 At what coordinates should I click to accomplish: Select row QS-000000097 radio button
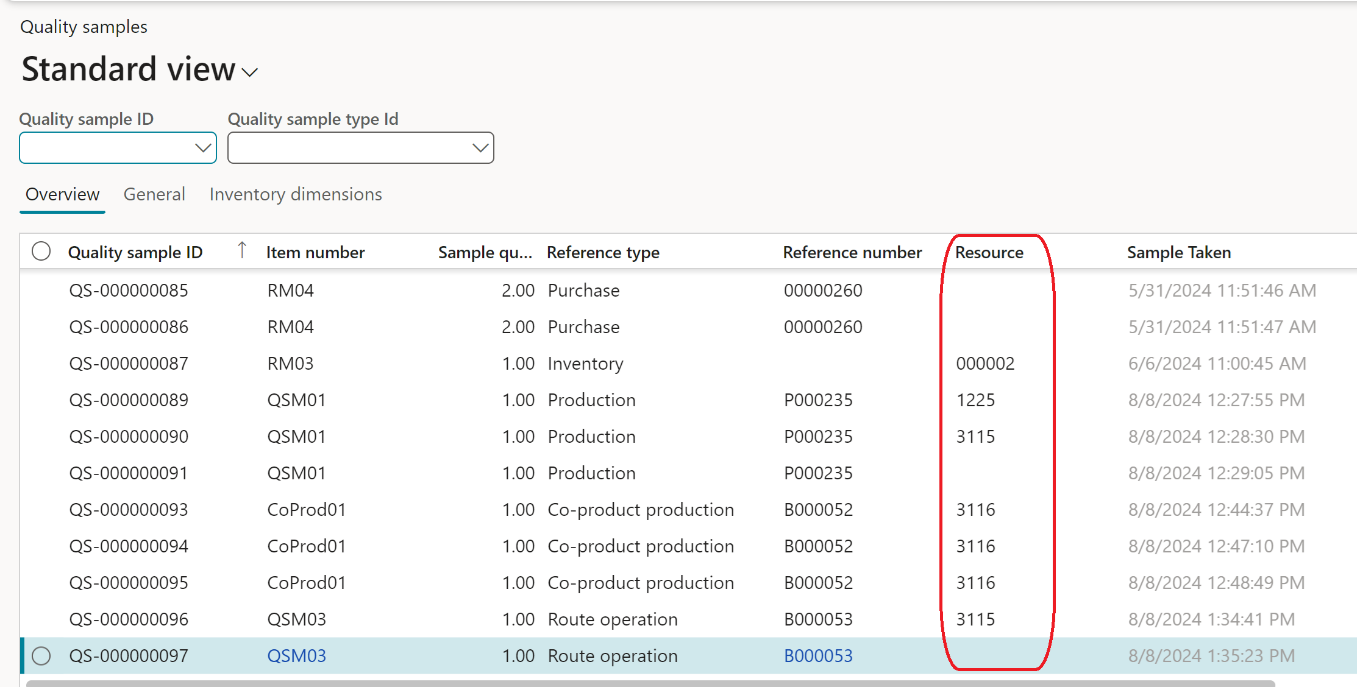pyautogui.click(x=41, y=656)
